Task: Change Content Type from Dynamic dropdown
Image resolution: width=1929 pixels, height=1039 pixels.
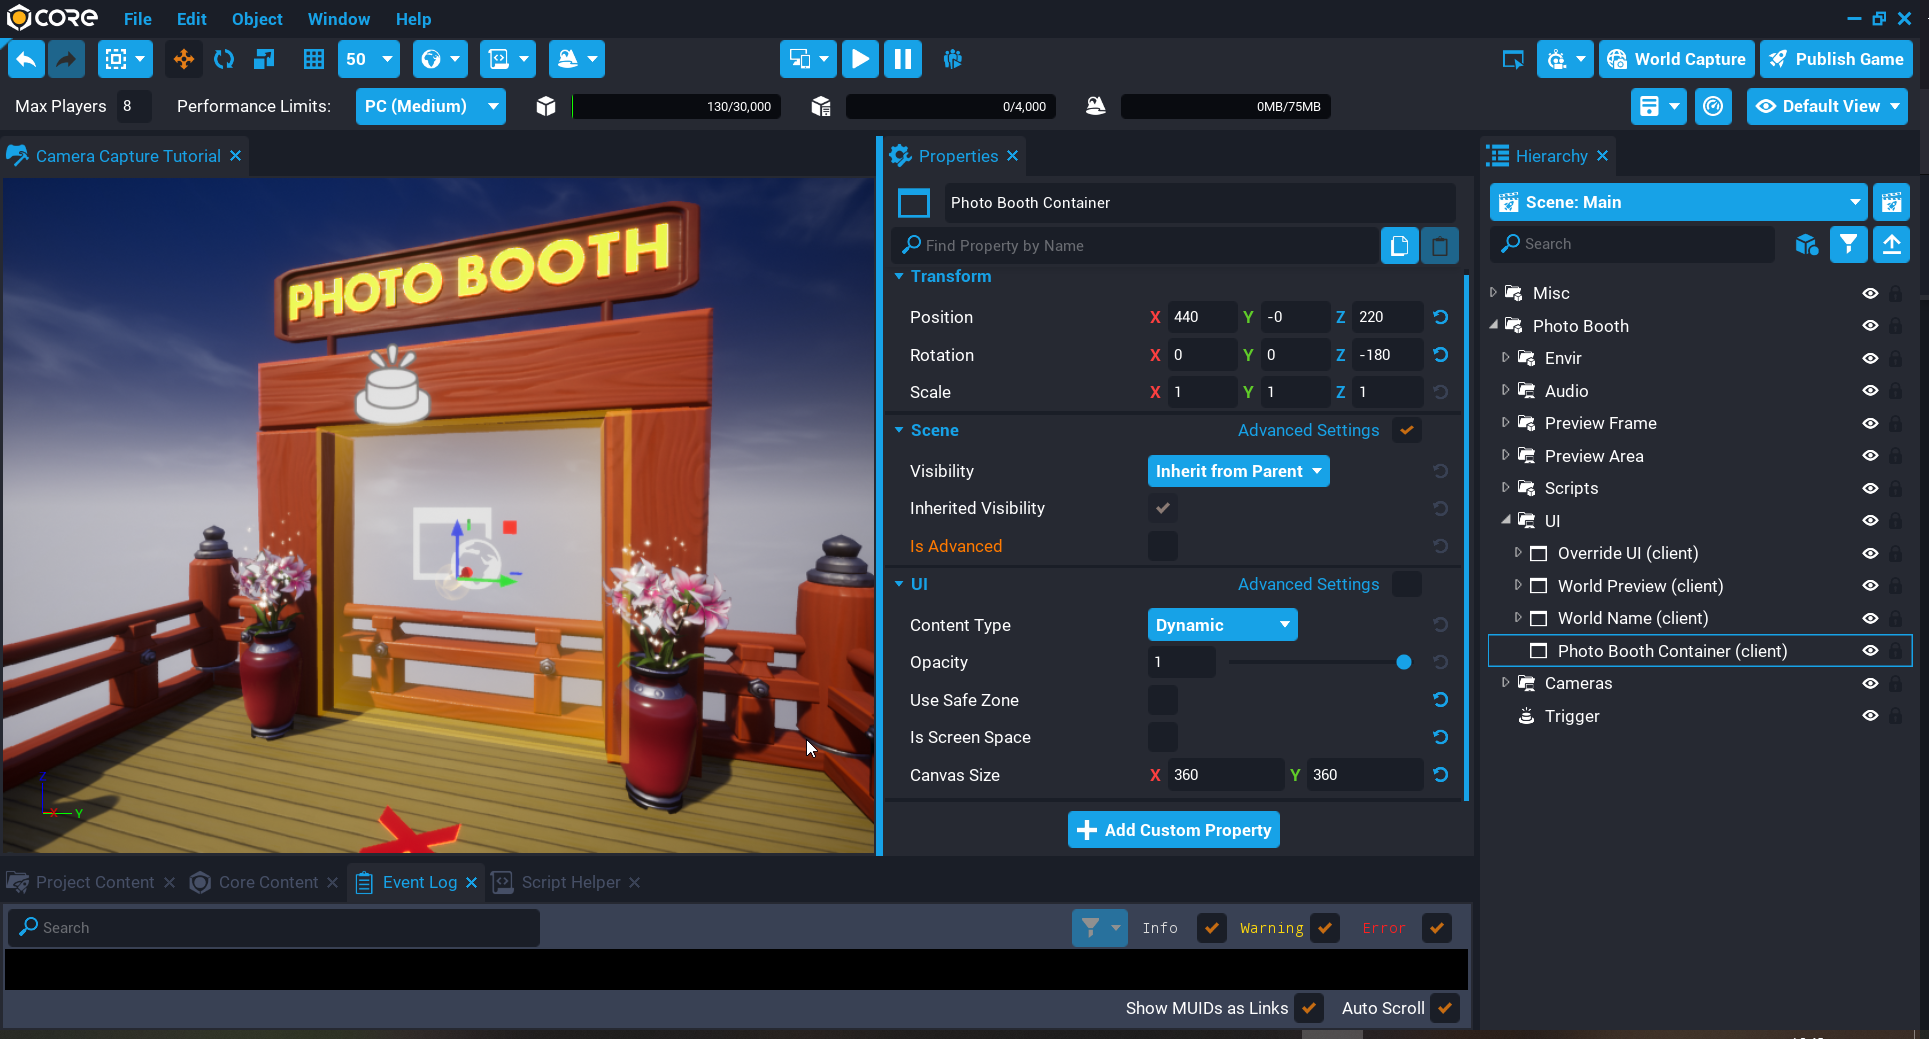Action: [x=1222, y=624]
